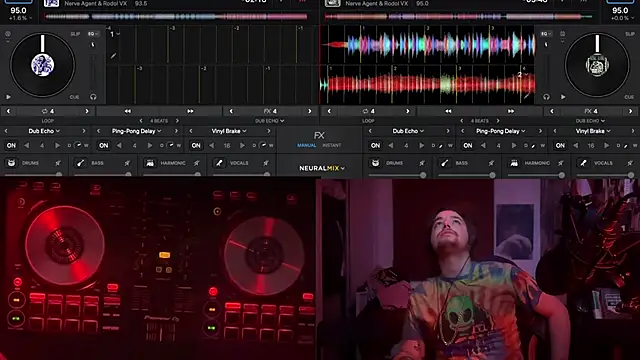Click the deck 1 track overview strip
Viewport: 640px width, 360px height.
(x=176, y=17)
